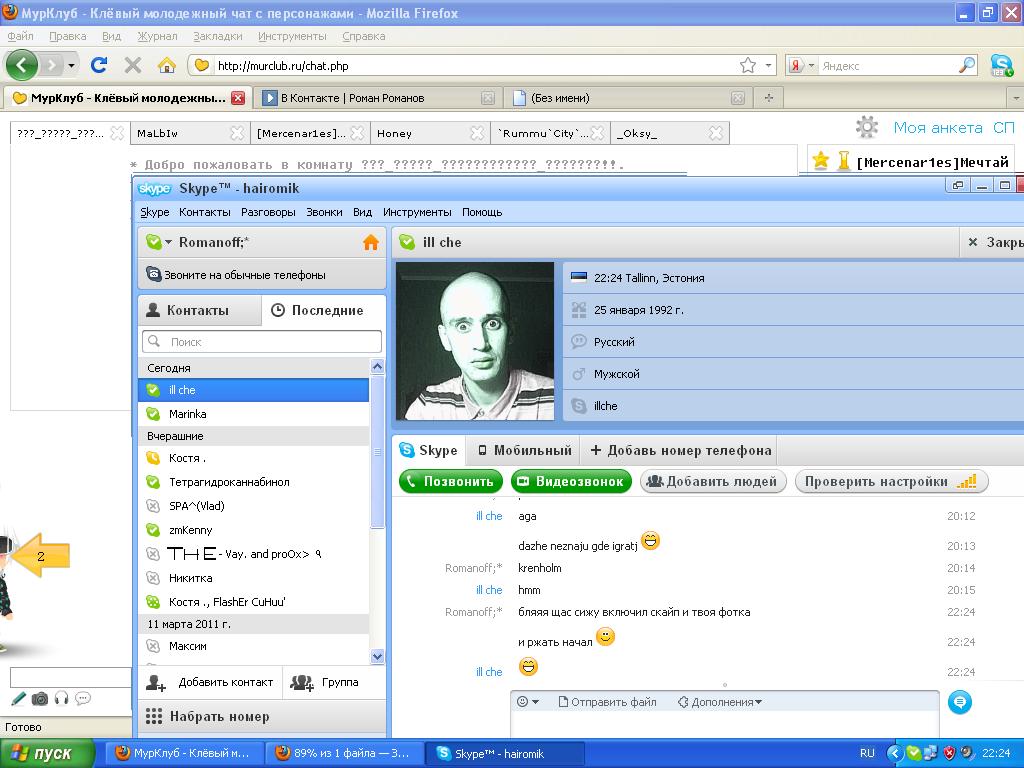1024x768 pixels.
Task: Select Тетрагидроканнабинол contact
Action: click(253, 482)
